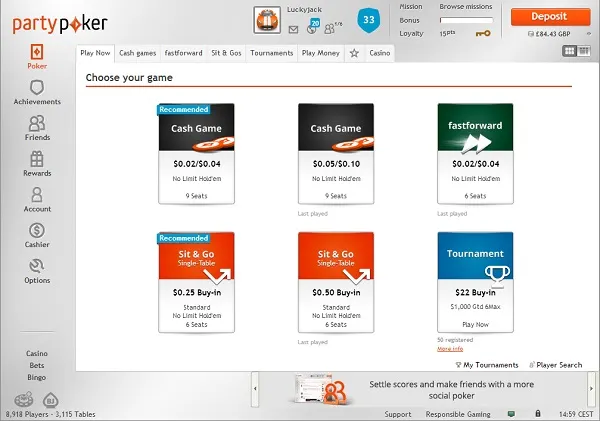This screenshot has height=421, width=600.
Task: Open the mail envelope icon
Action: tap(293, 29)
